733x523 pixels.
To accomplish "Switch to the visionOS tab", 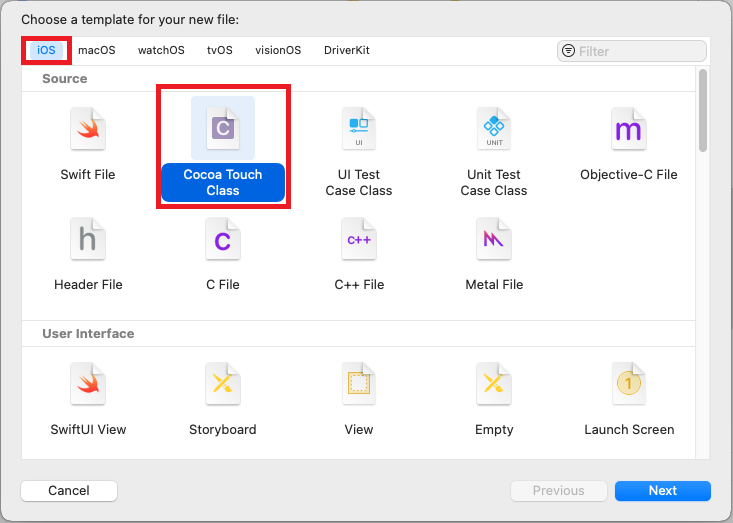I will click(x=278, y=50).
